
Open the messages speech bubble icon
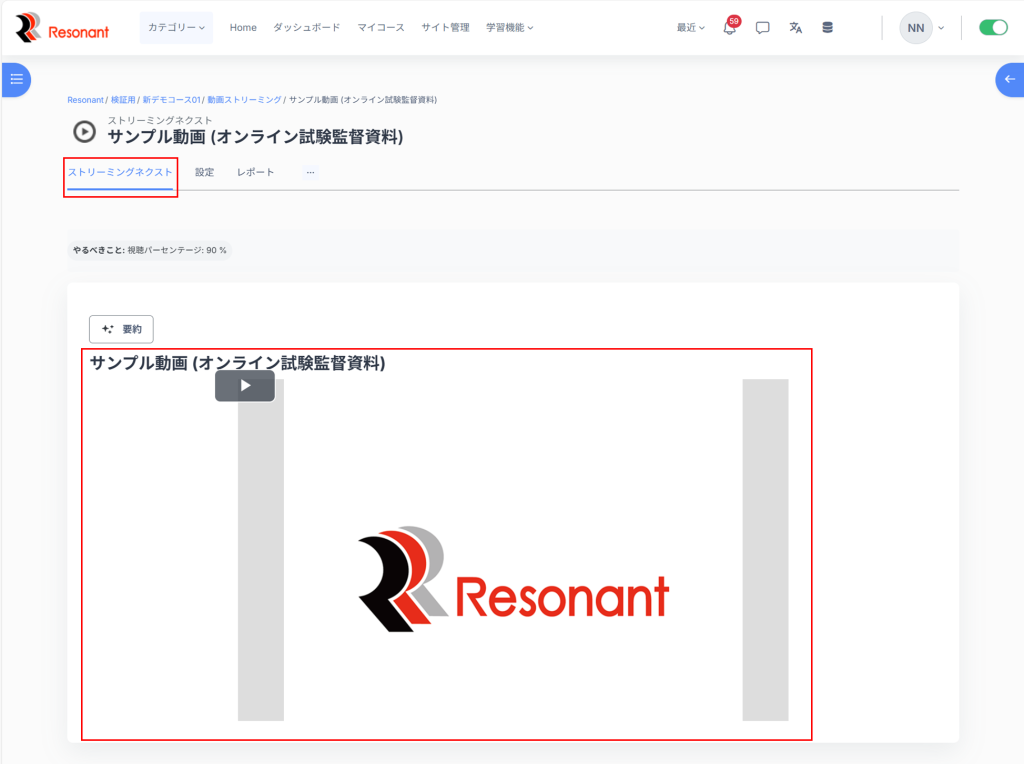coord(762,28)
